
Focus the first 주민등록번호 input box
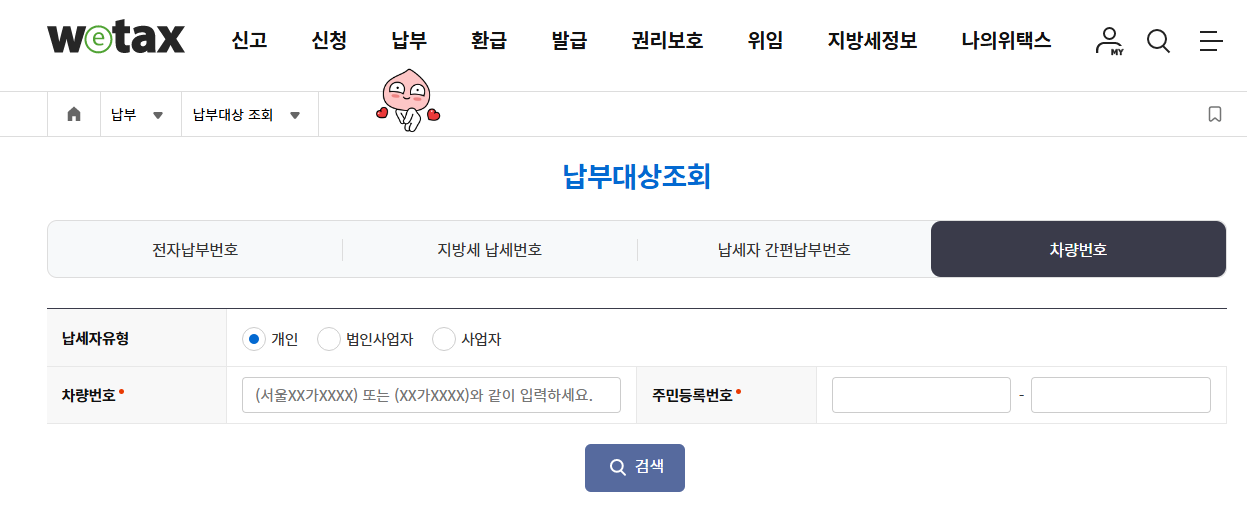(x=921, y=394)
